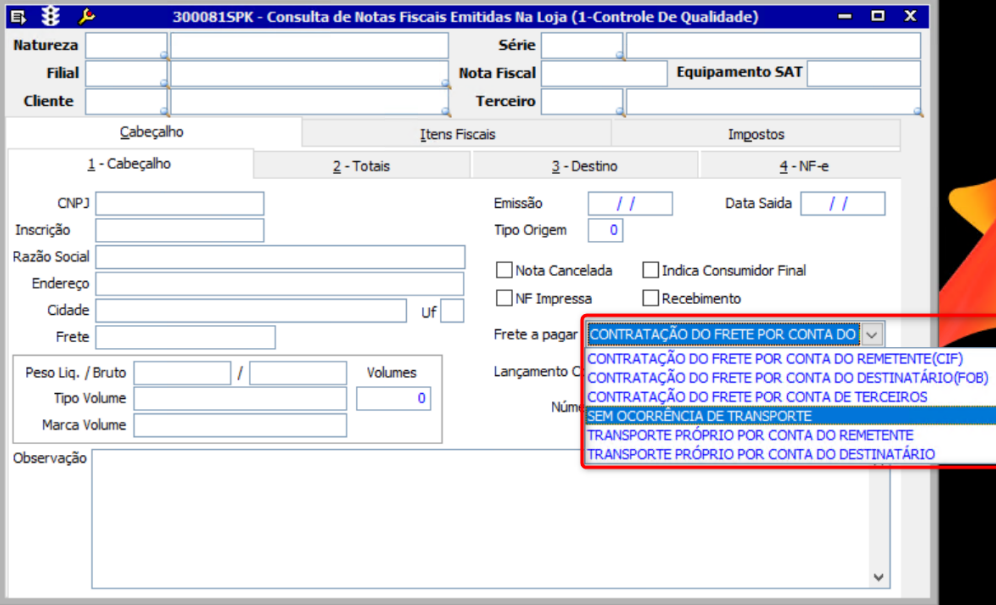The width and height of the screenshot is (996, 605).
Task: Click the exit-door icon in title bar
Action: pyautogui.click(x=20, y=17)
